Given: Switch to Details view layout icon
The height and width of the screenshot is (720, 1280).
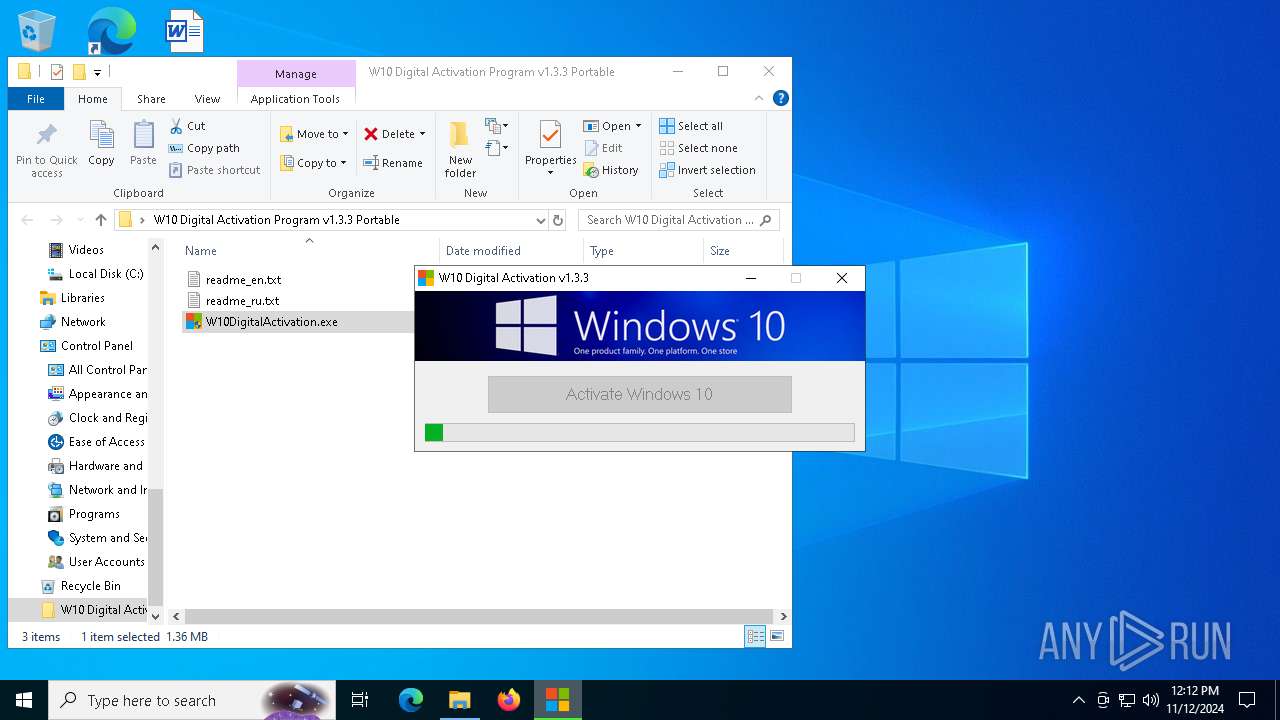Looking at the screenshot, I should coord(756,636).
